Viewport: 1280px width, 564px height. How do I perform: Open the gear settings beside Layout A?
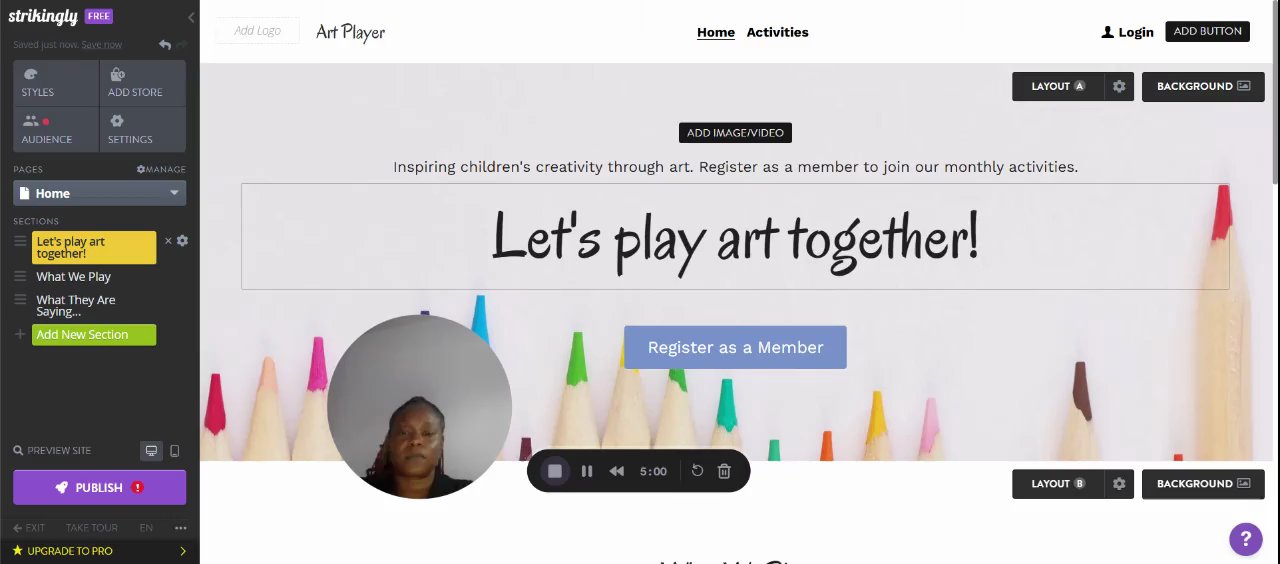coord(1119,86)
